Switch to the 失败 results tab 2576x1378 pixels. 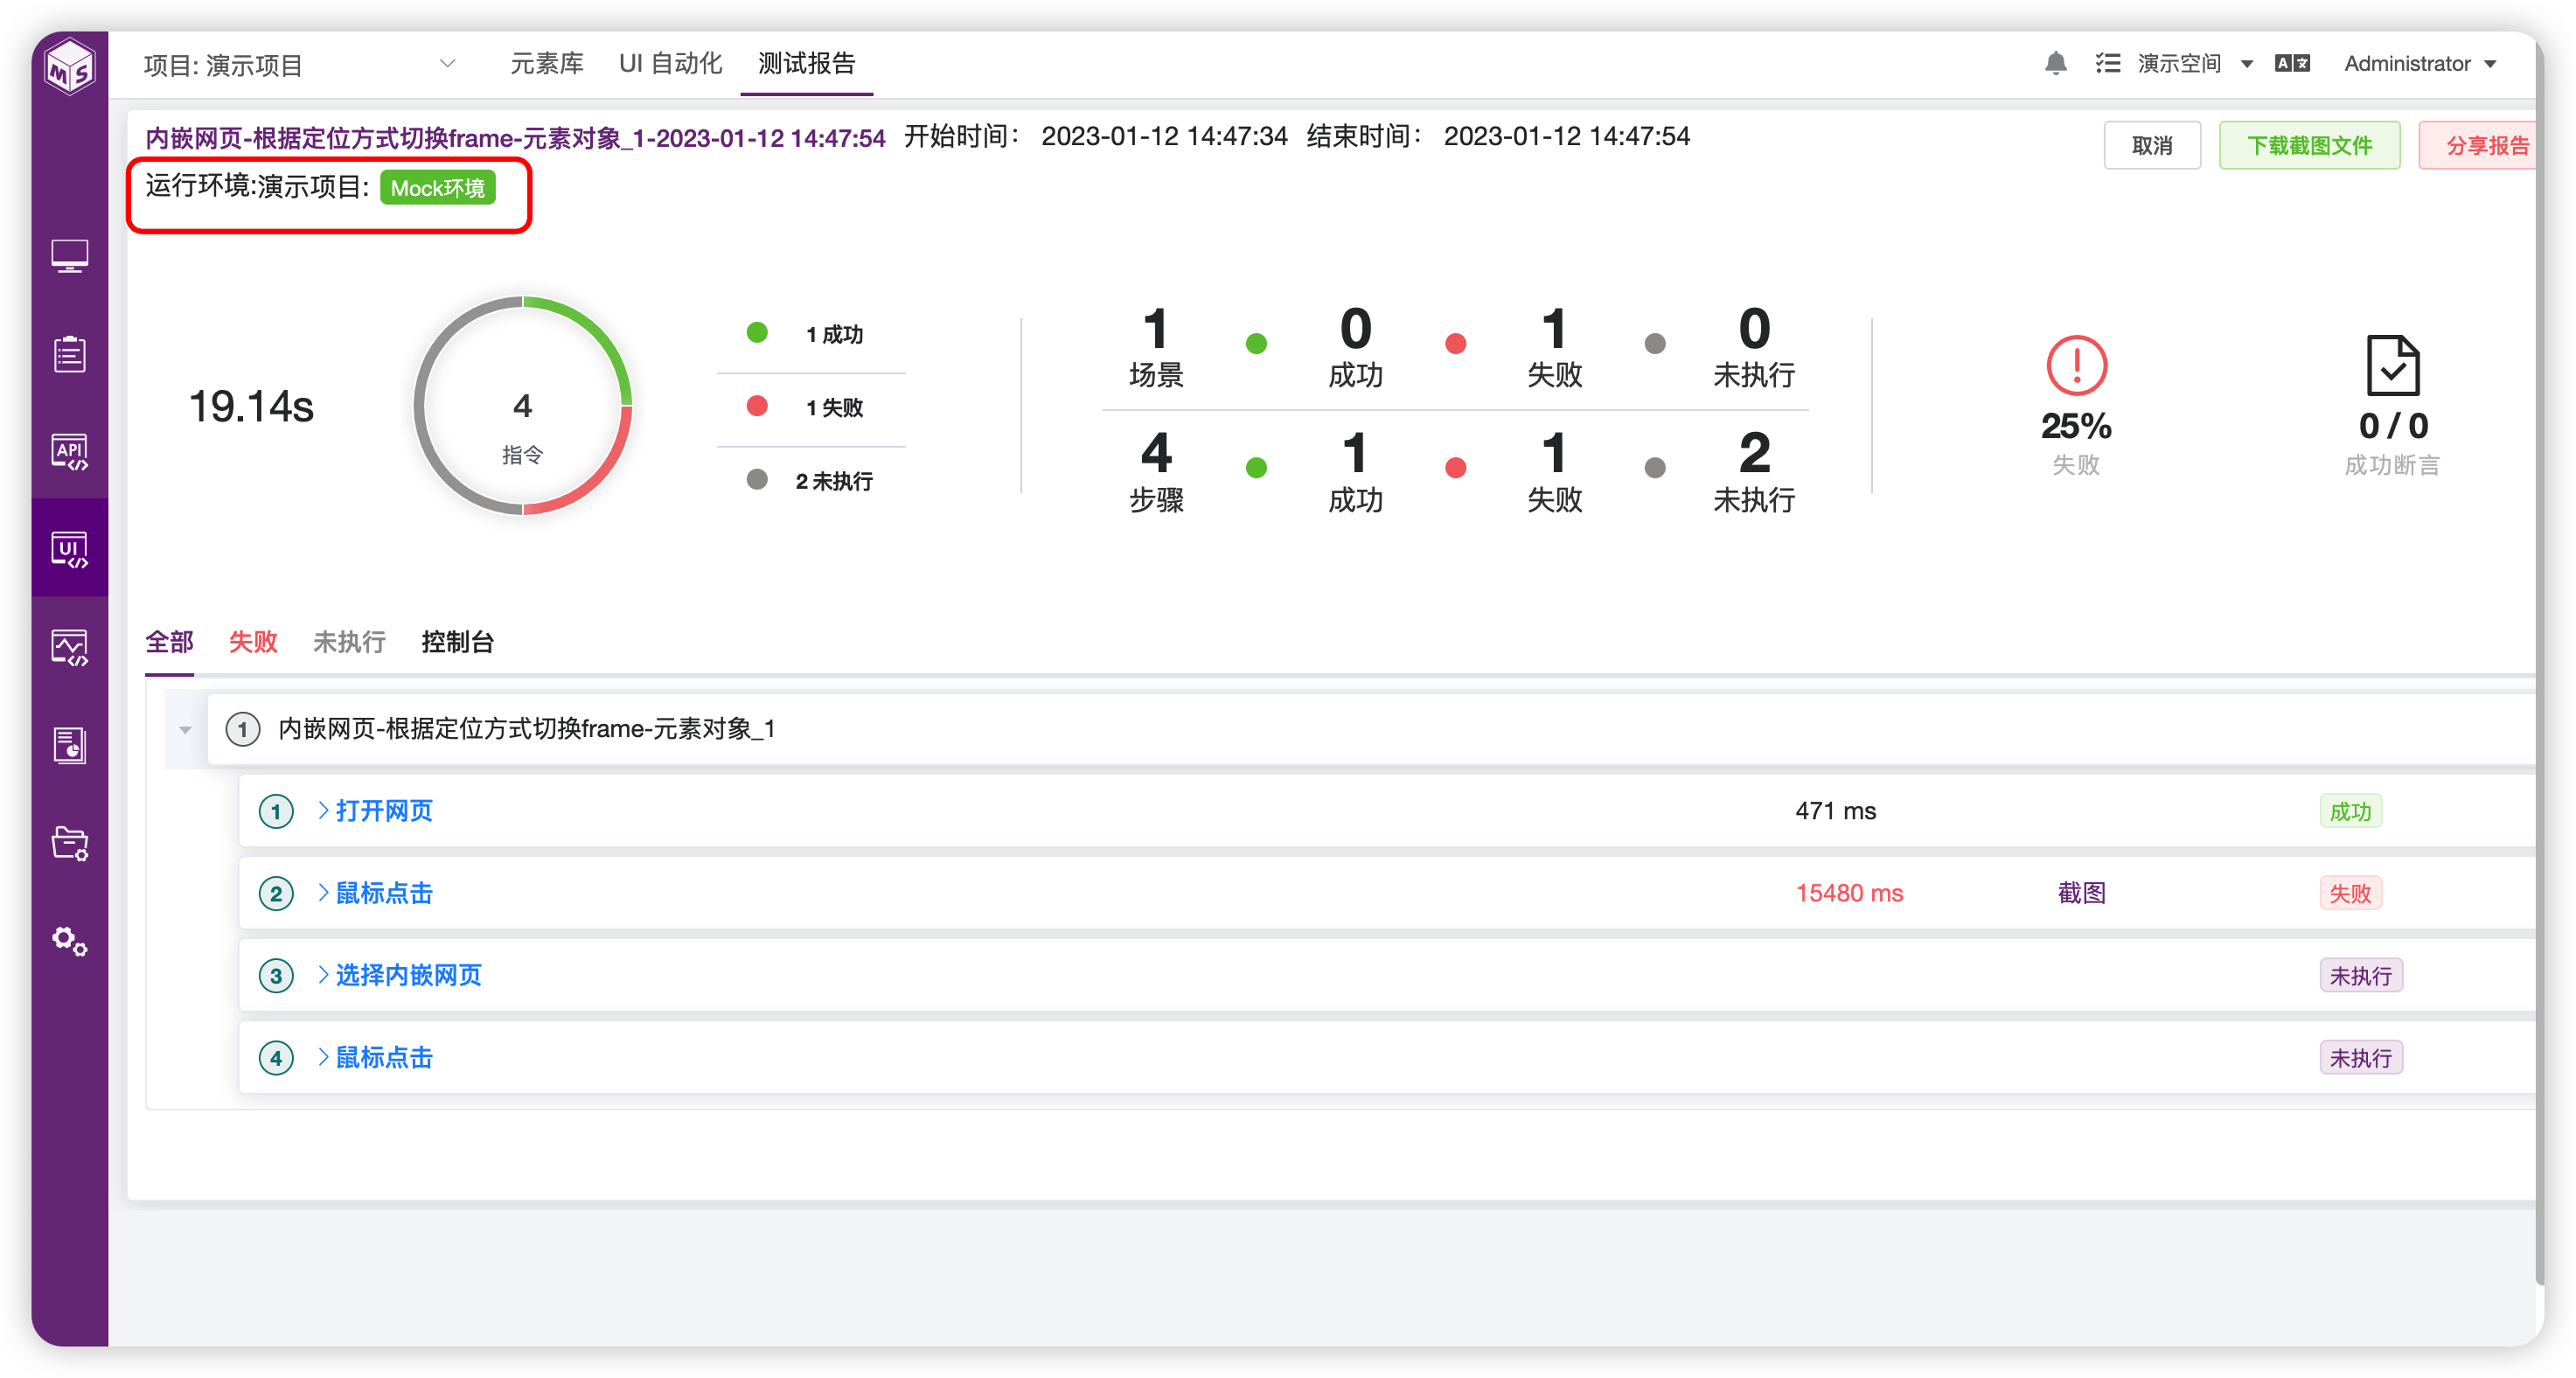[252, 642]
